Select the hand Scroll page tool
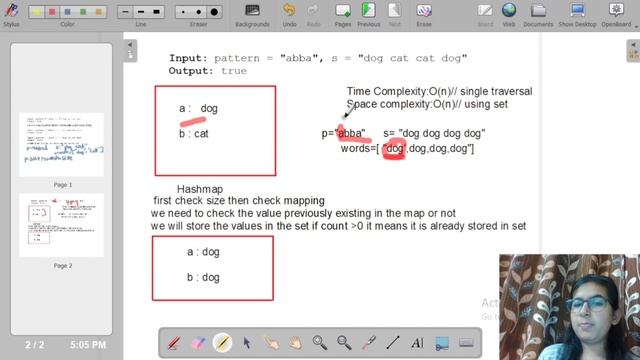Screen dimensions: 640x360 296,343
